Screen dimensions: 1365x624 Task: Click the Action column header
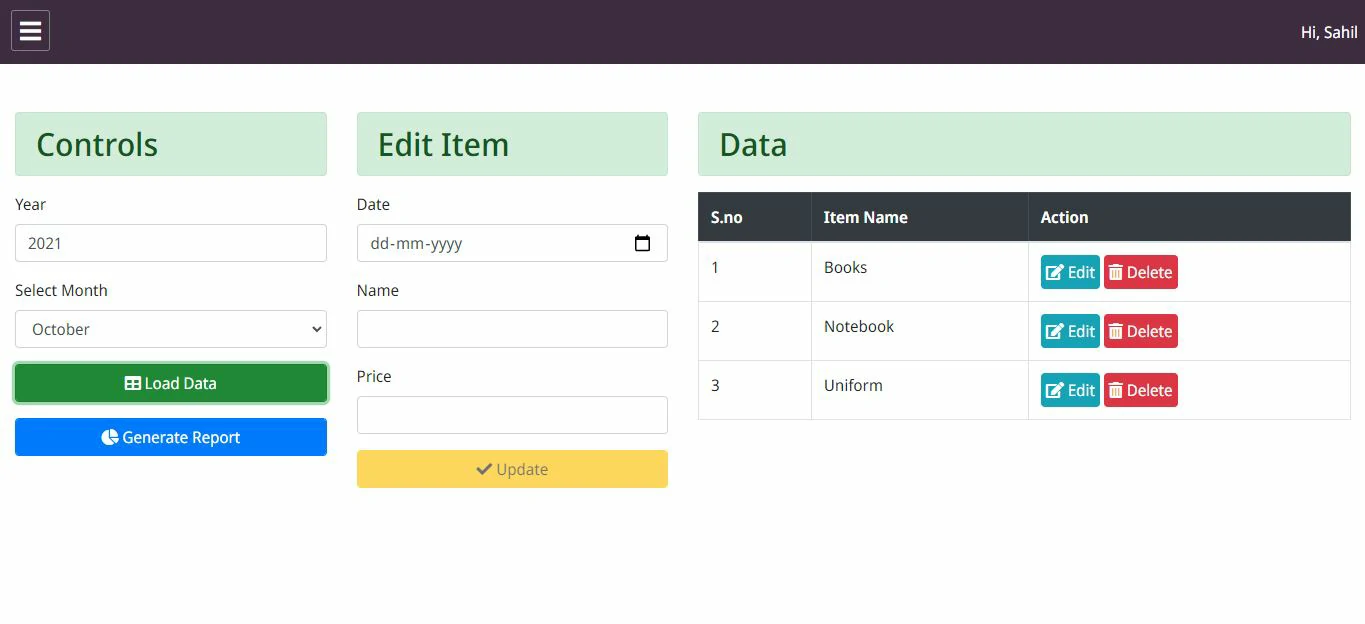click(1064, 217)
